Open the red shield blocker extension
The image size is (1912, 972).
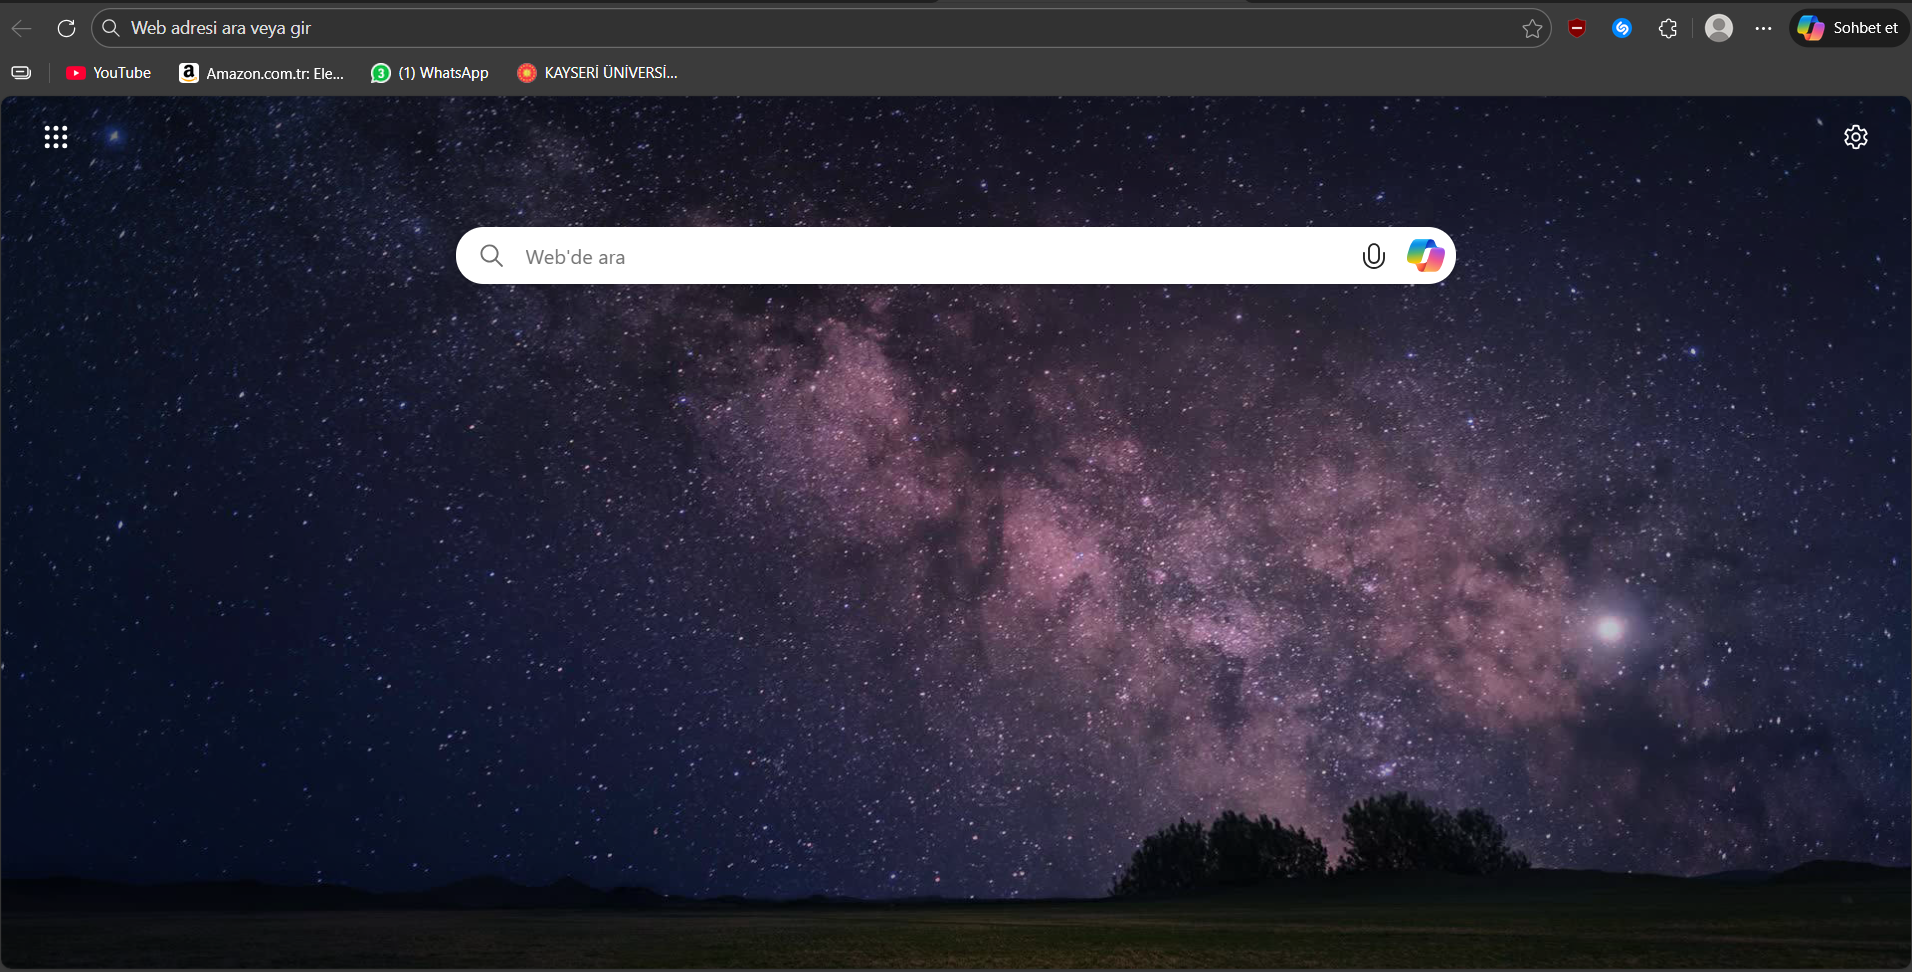(x=1577, y=28)
